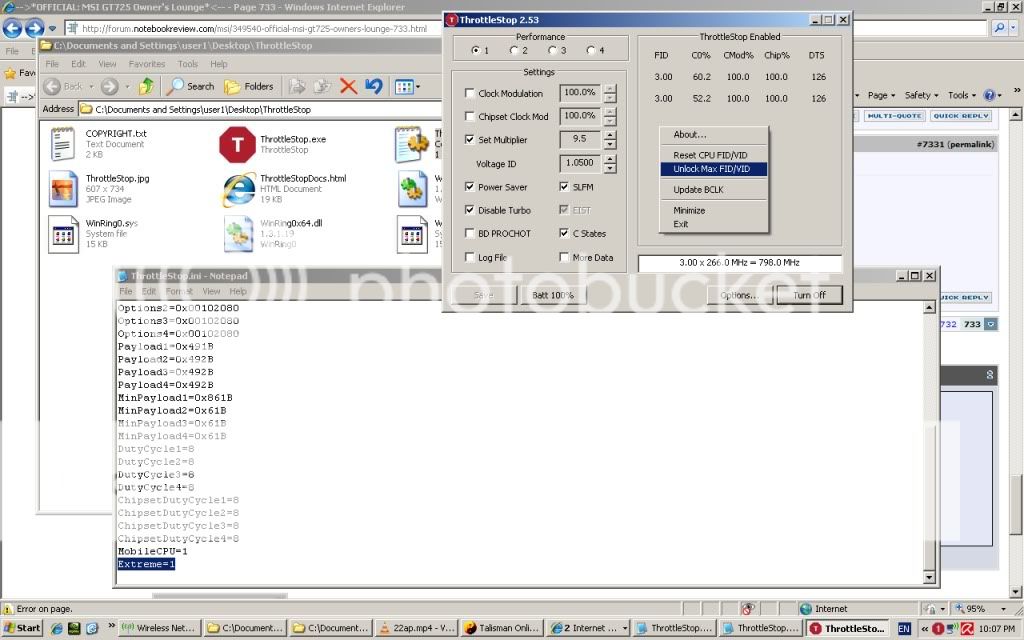
Task: Open the Notepad Format menu
Action: pos(180,291)
